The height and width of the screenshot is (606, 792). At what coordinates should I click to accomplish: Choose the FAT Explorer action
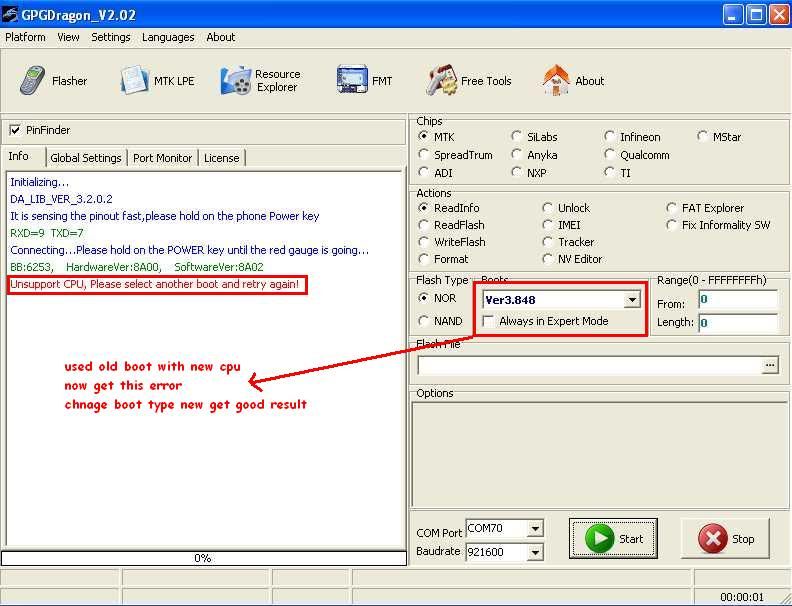tap(671, 208)
